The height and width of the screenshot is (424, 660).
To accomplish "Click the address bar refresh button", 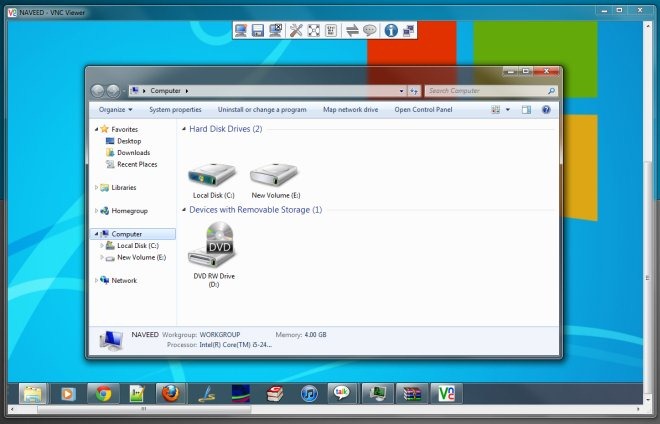I will pos(414,91).
